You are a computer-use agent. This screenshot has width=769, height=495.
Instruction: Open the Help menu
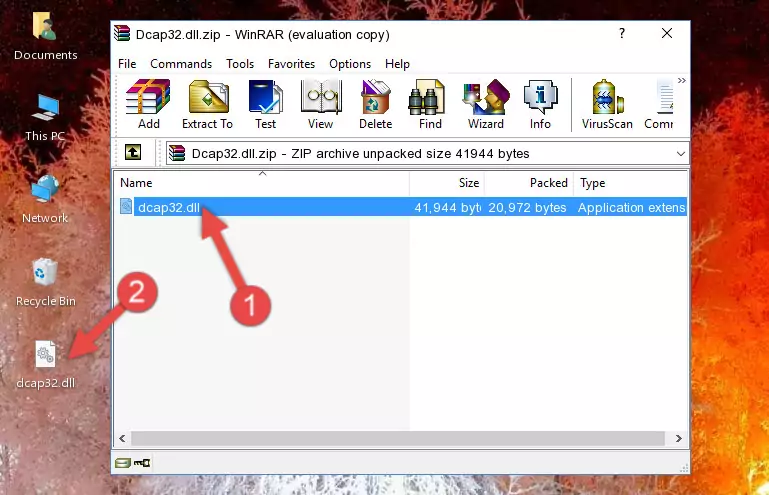click(x=397, y=64)
